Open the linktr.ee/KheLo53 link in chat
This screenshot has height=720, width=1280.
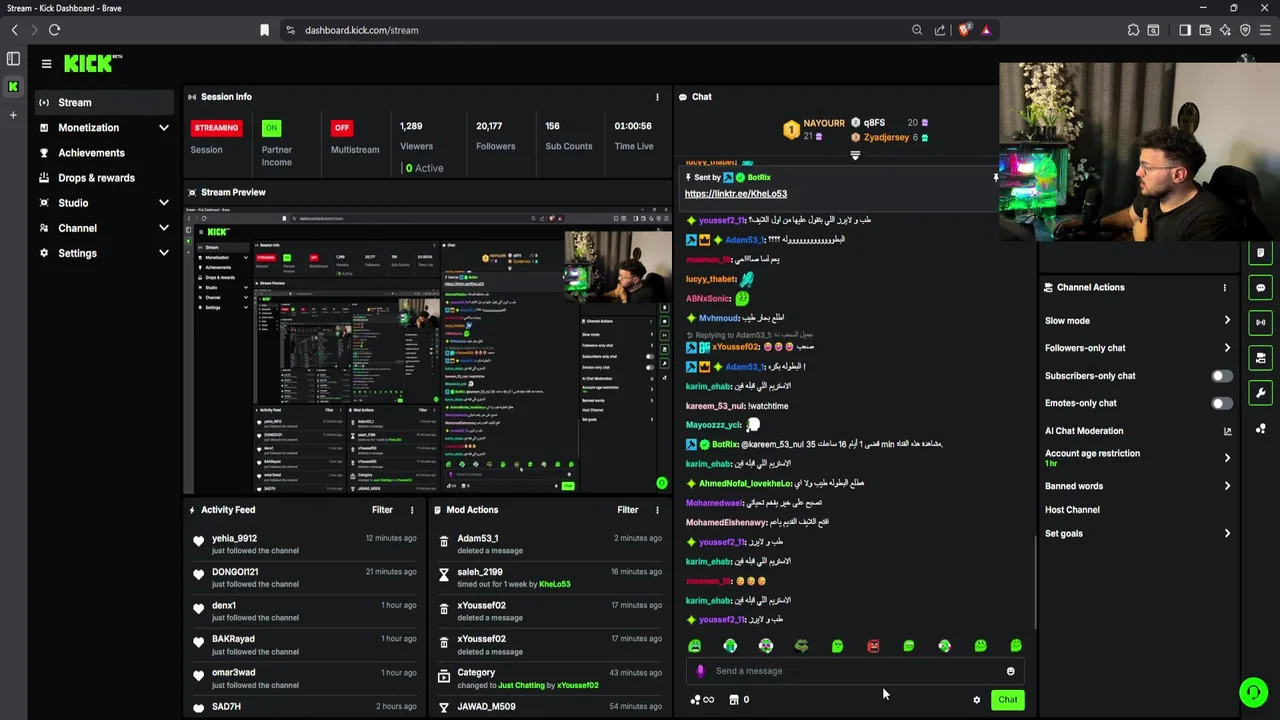point(736,194)
